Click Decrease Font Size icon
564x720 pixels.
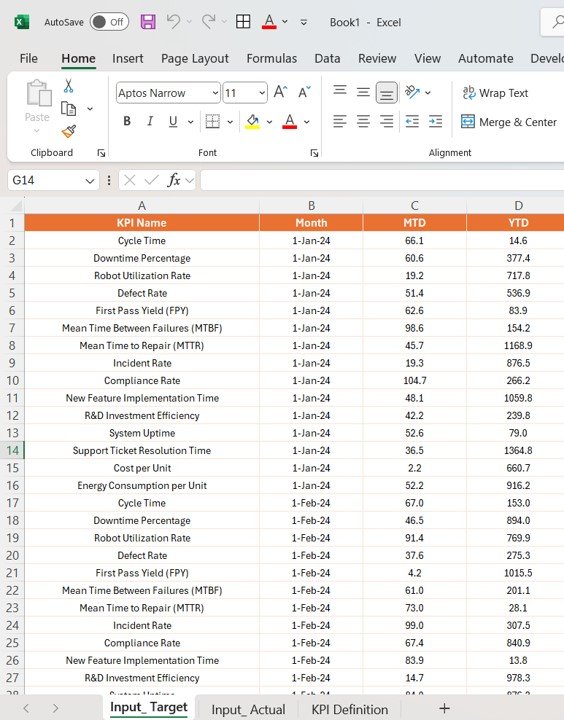(305, 92)
